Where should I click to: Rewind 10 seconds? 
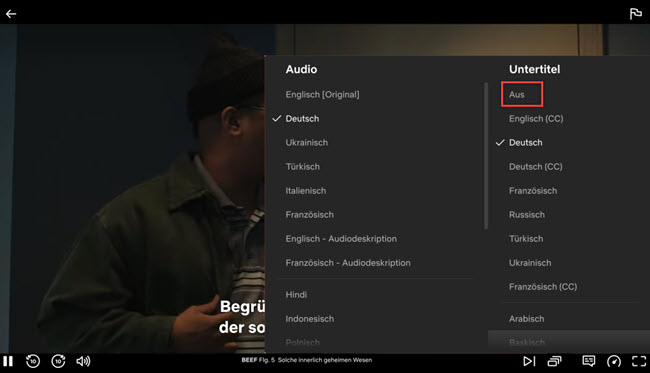[x=33, y=361]
